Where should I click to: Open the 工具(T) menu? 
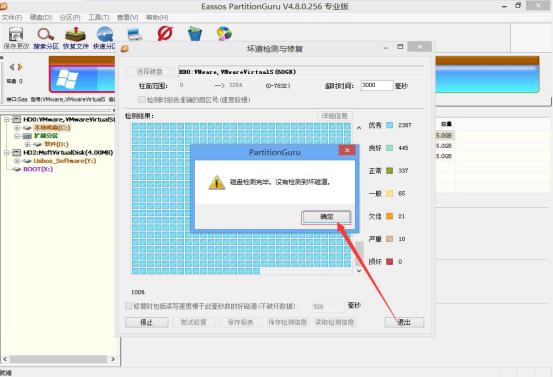pos(98,17)
